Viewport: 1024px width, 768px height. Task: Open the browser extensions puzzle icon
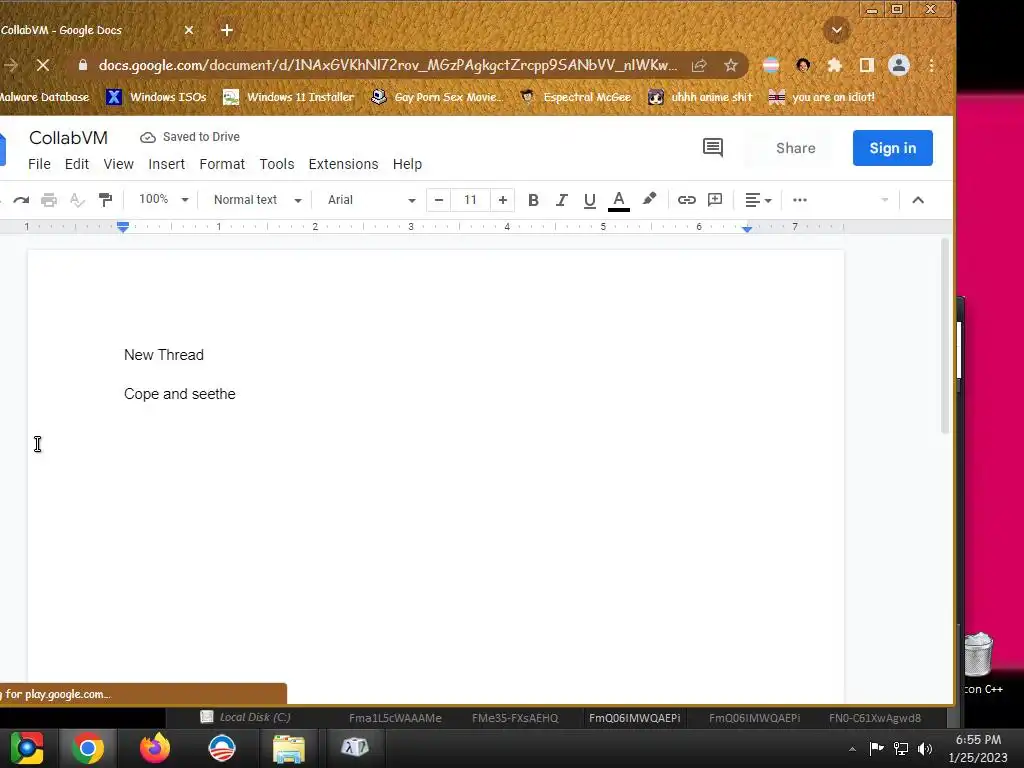[x=835, y=65]
